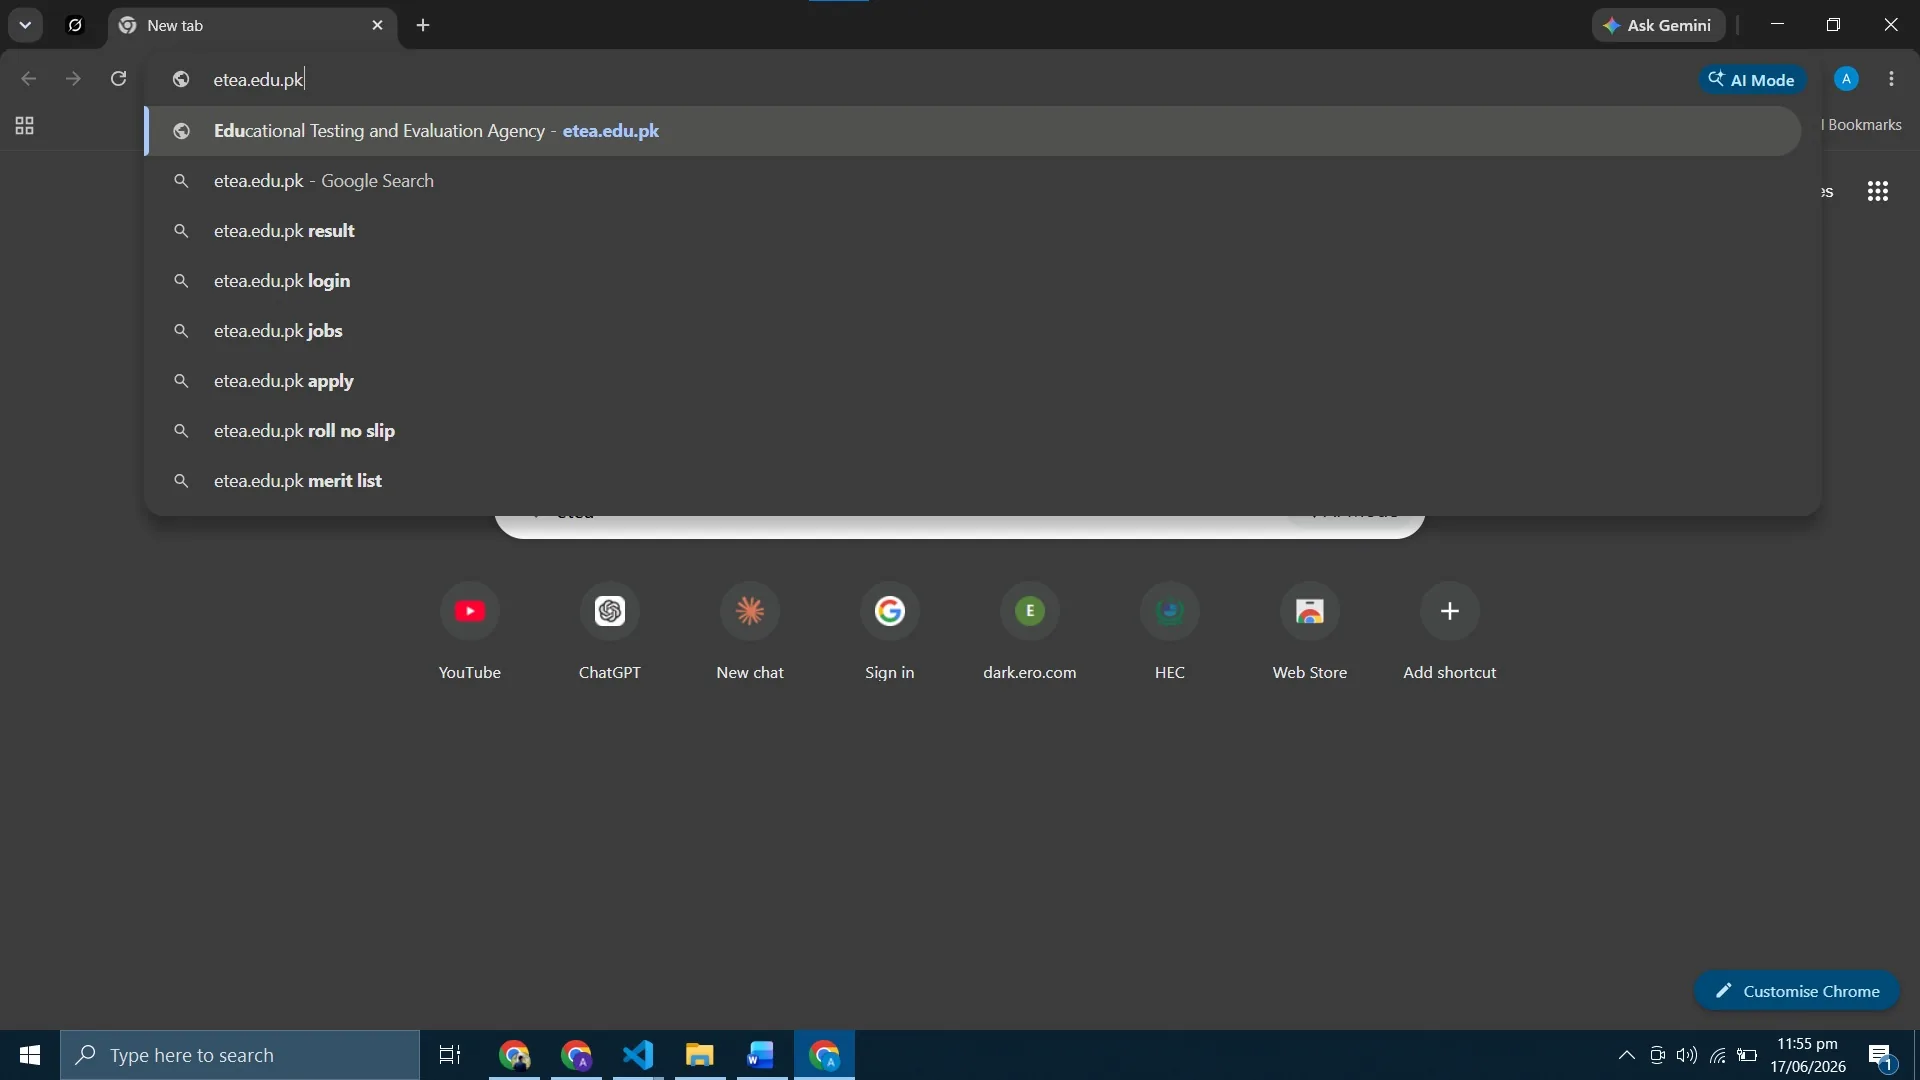
Task: Close the New tab tab
Action: tap(377, 25)
